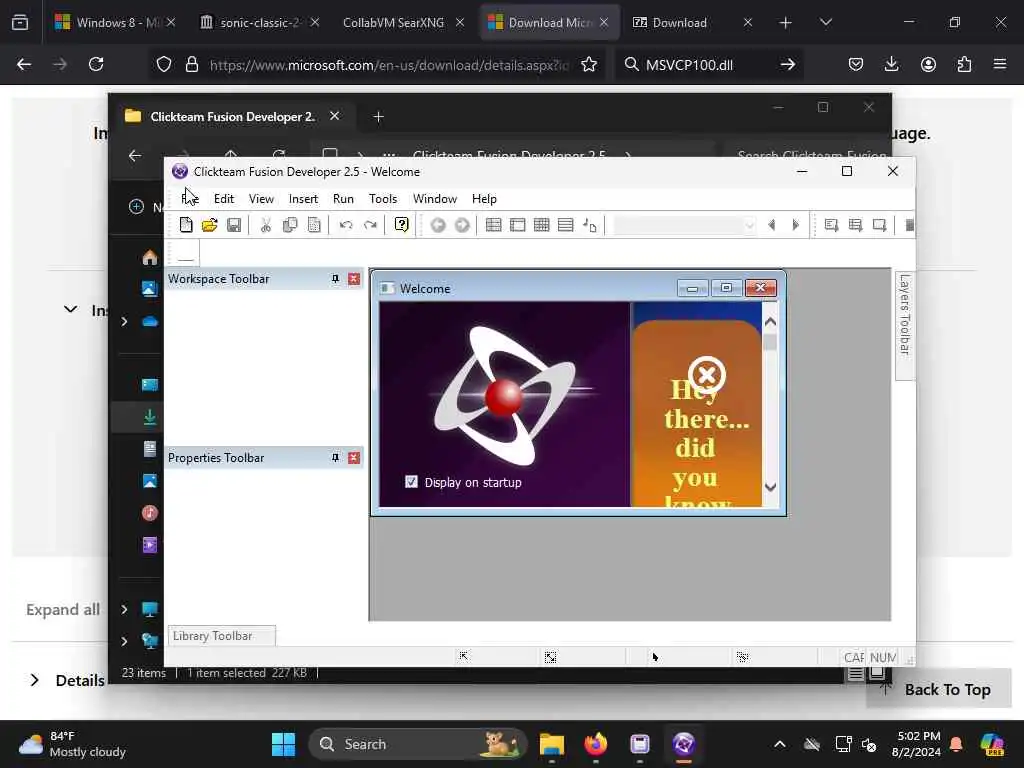Click the Run Project icon

pyautogui.click(x=831, y=225)
